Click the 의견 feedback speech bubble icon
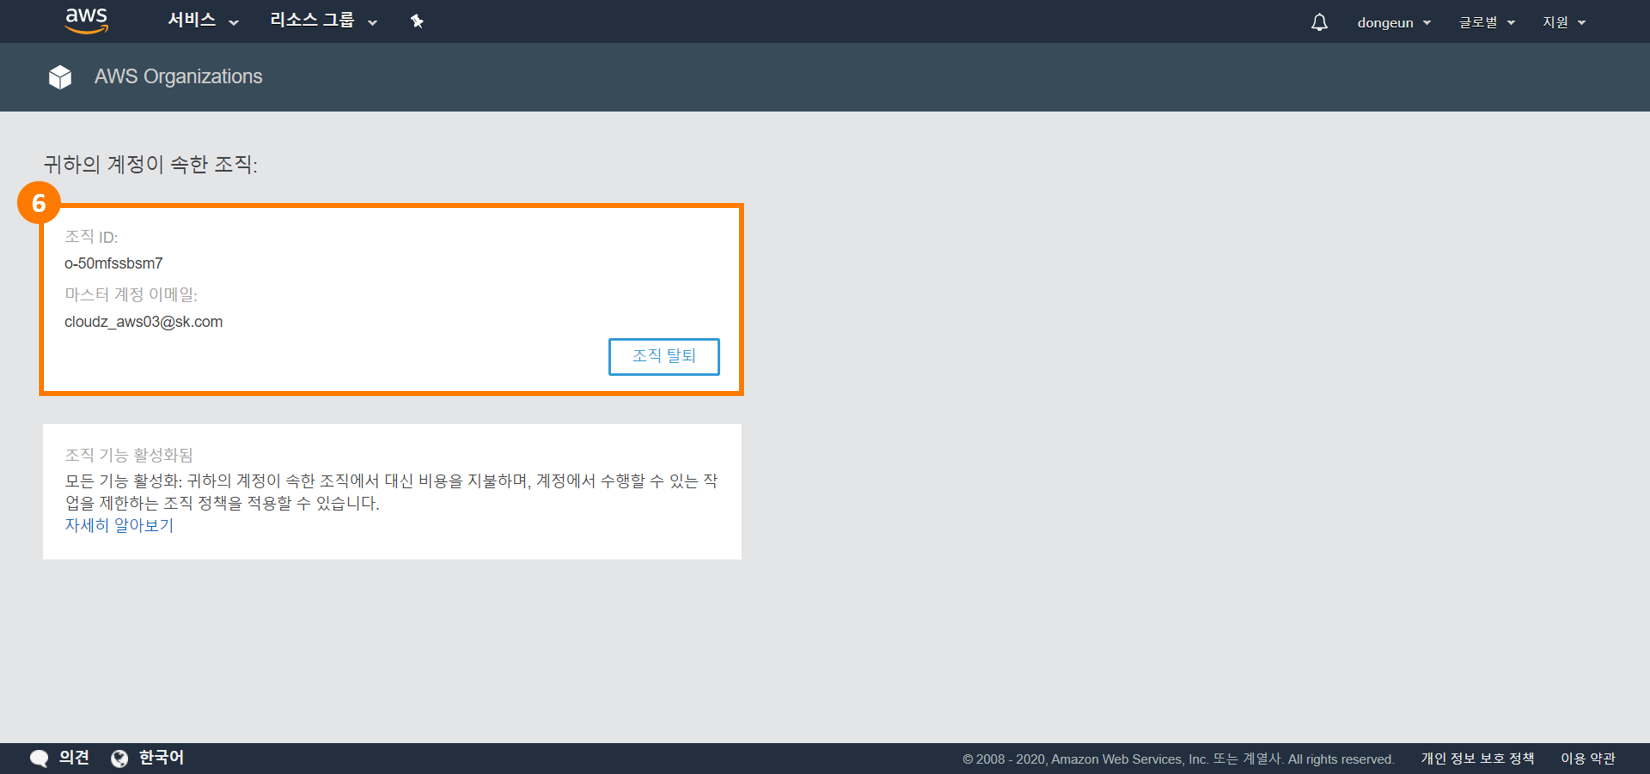 point(39,758)
